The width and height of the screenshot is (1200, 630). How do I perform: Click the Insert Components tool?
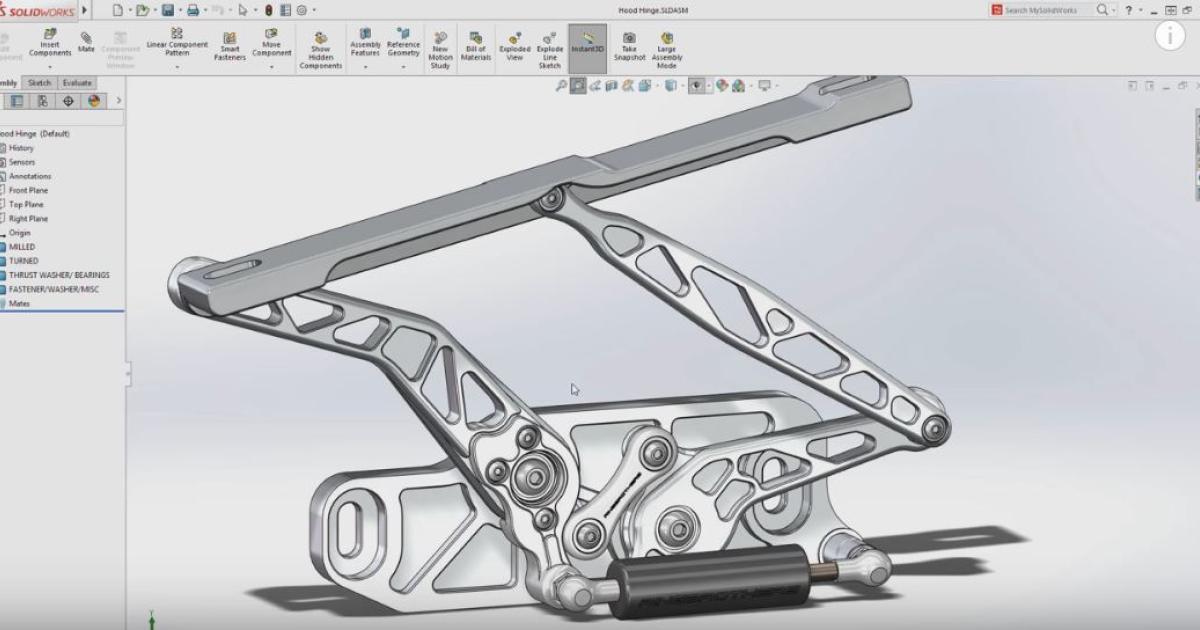[x=50, y=43]
